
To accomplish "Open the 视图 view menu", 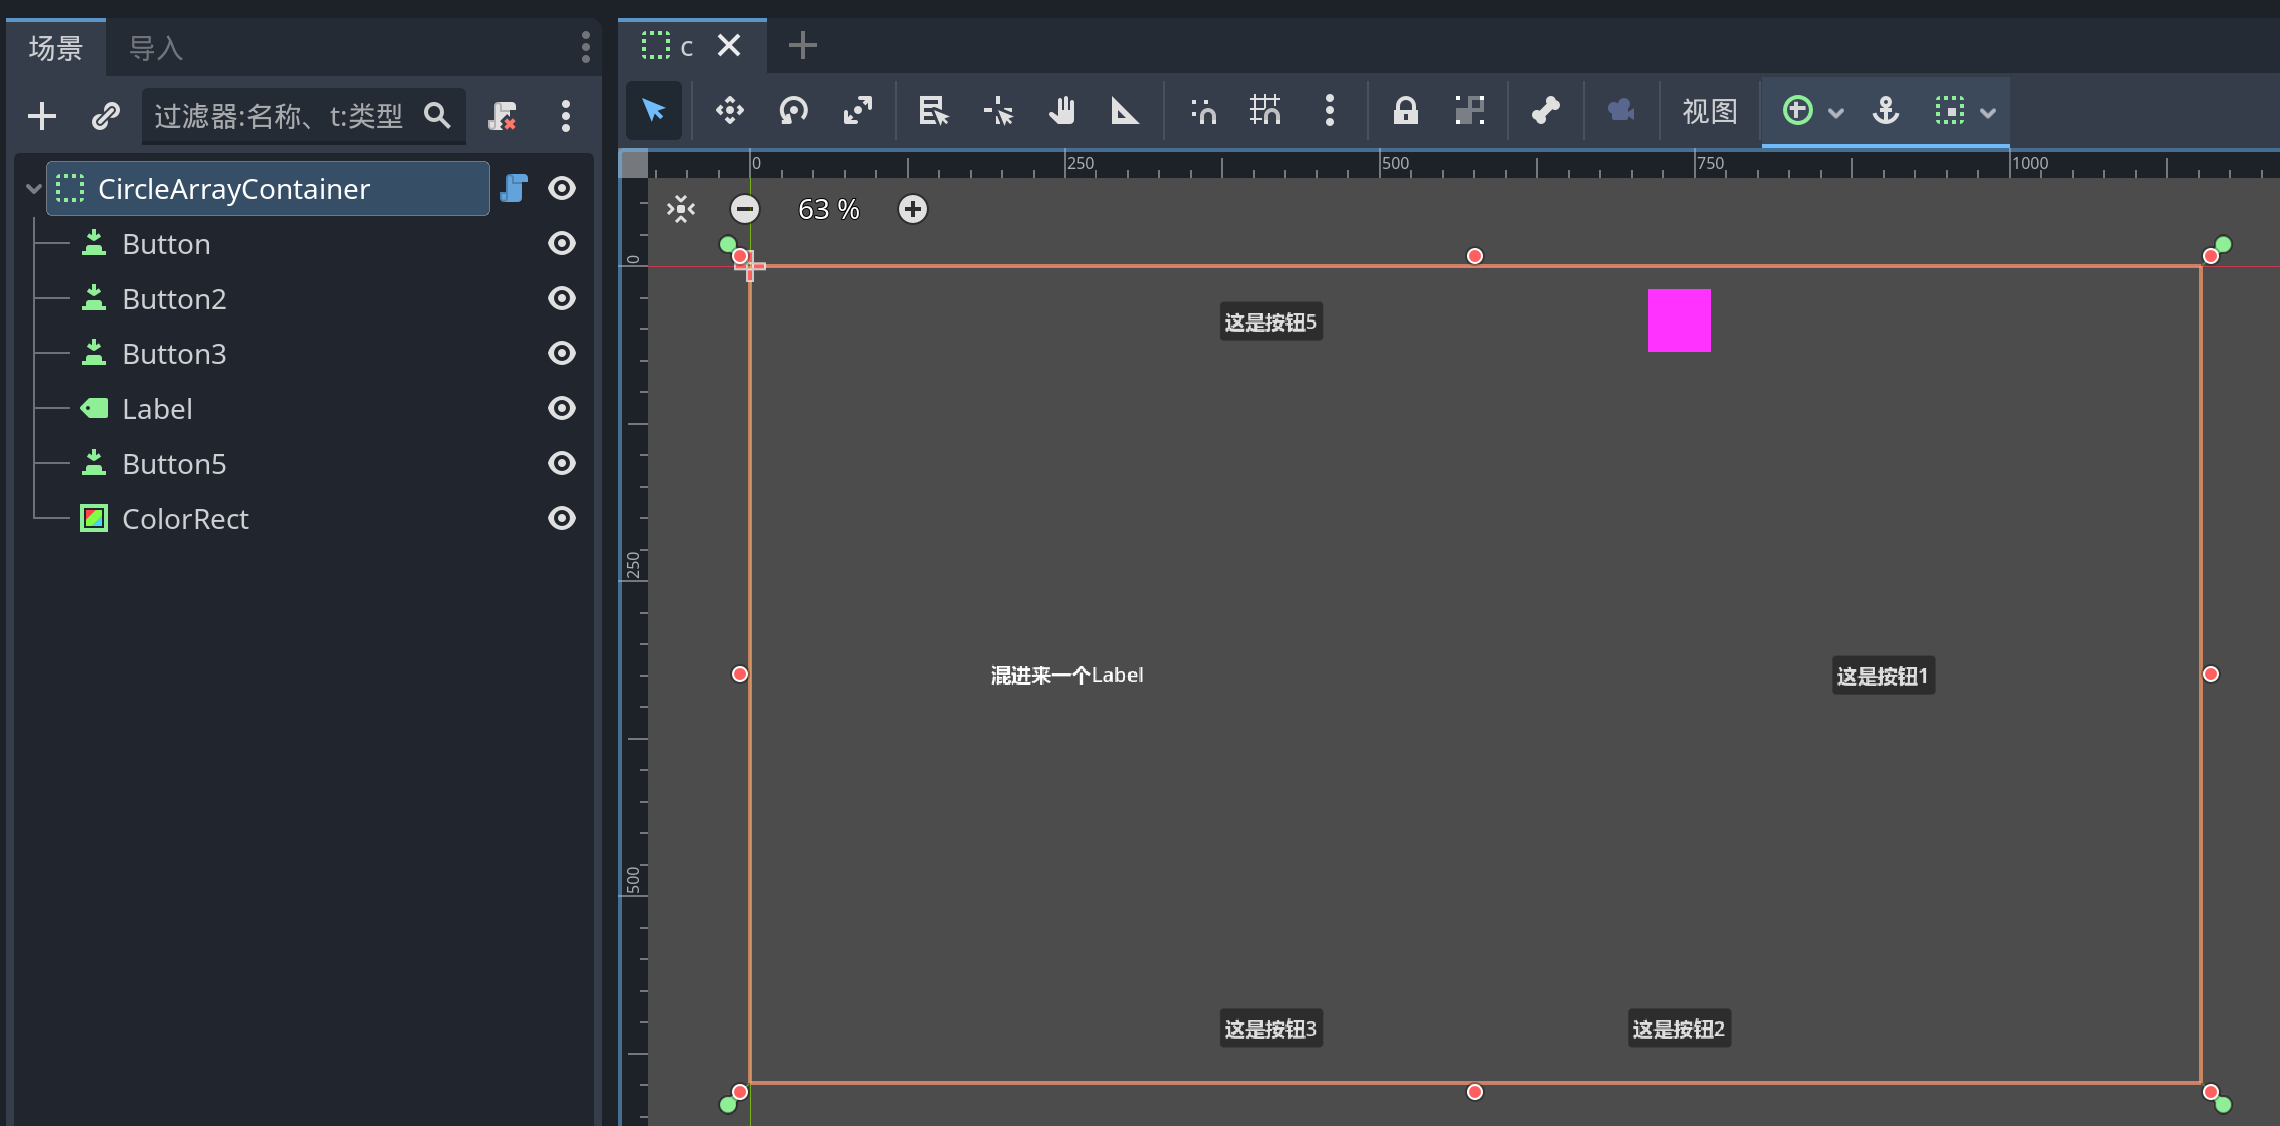I will tap(1710, 111).
